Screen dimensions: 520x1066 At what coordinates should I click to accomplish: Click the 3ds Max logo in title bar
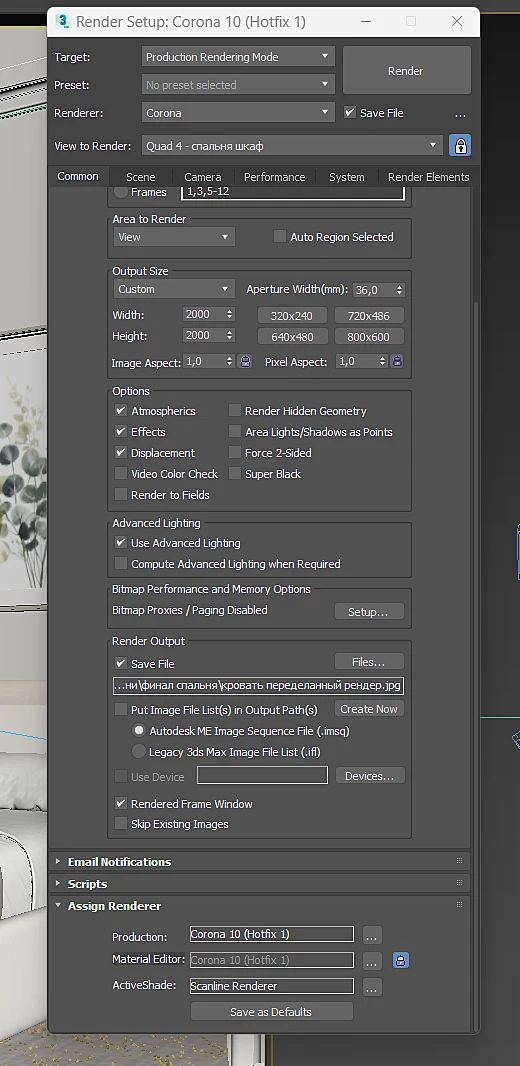point(63,21)
